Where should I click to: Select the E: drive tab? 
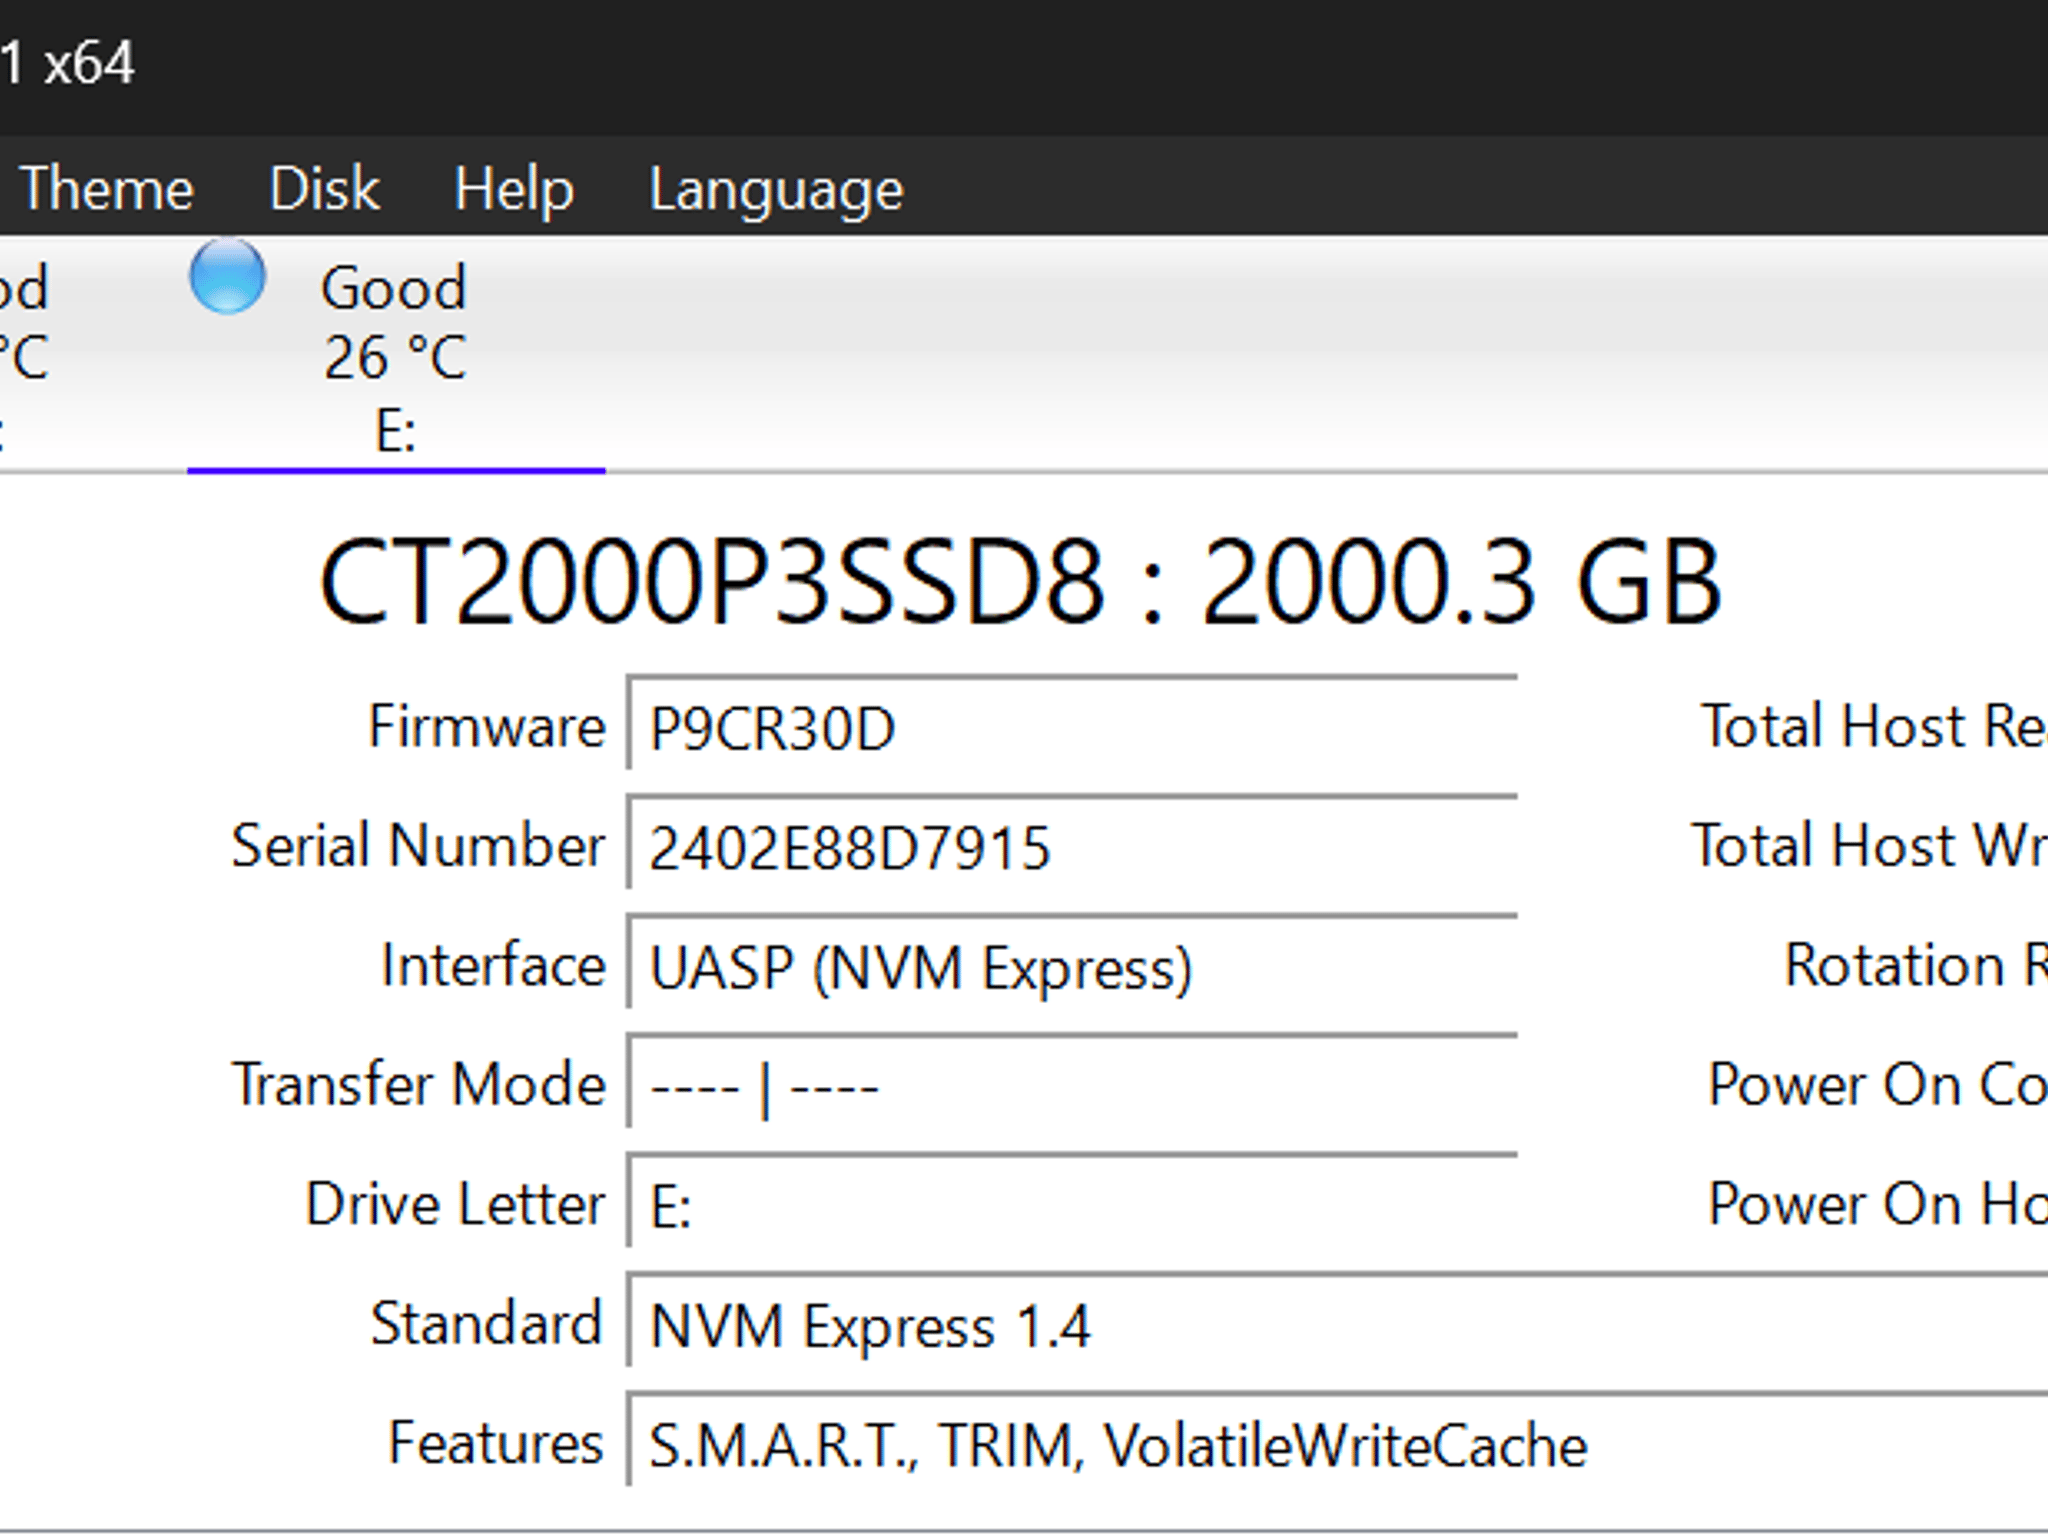(396, 354)
